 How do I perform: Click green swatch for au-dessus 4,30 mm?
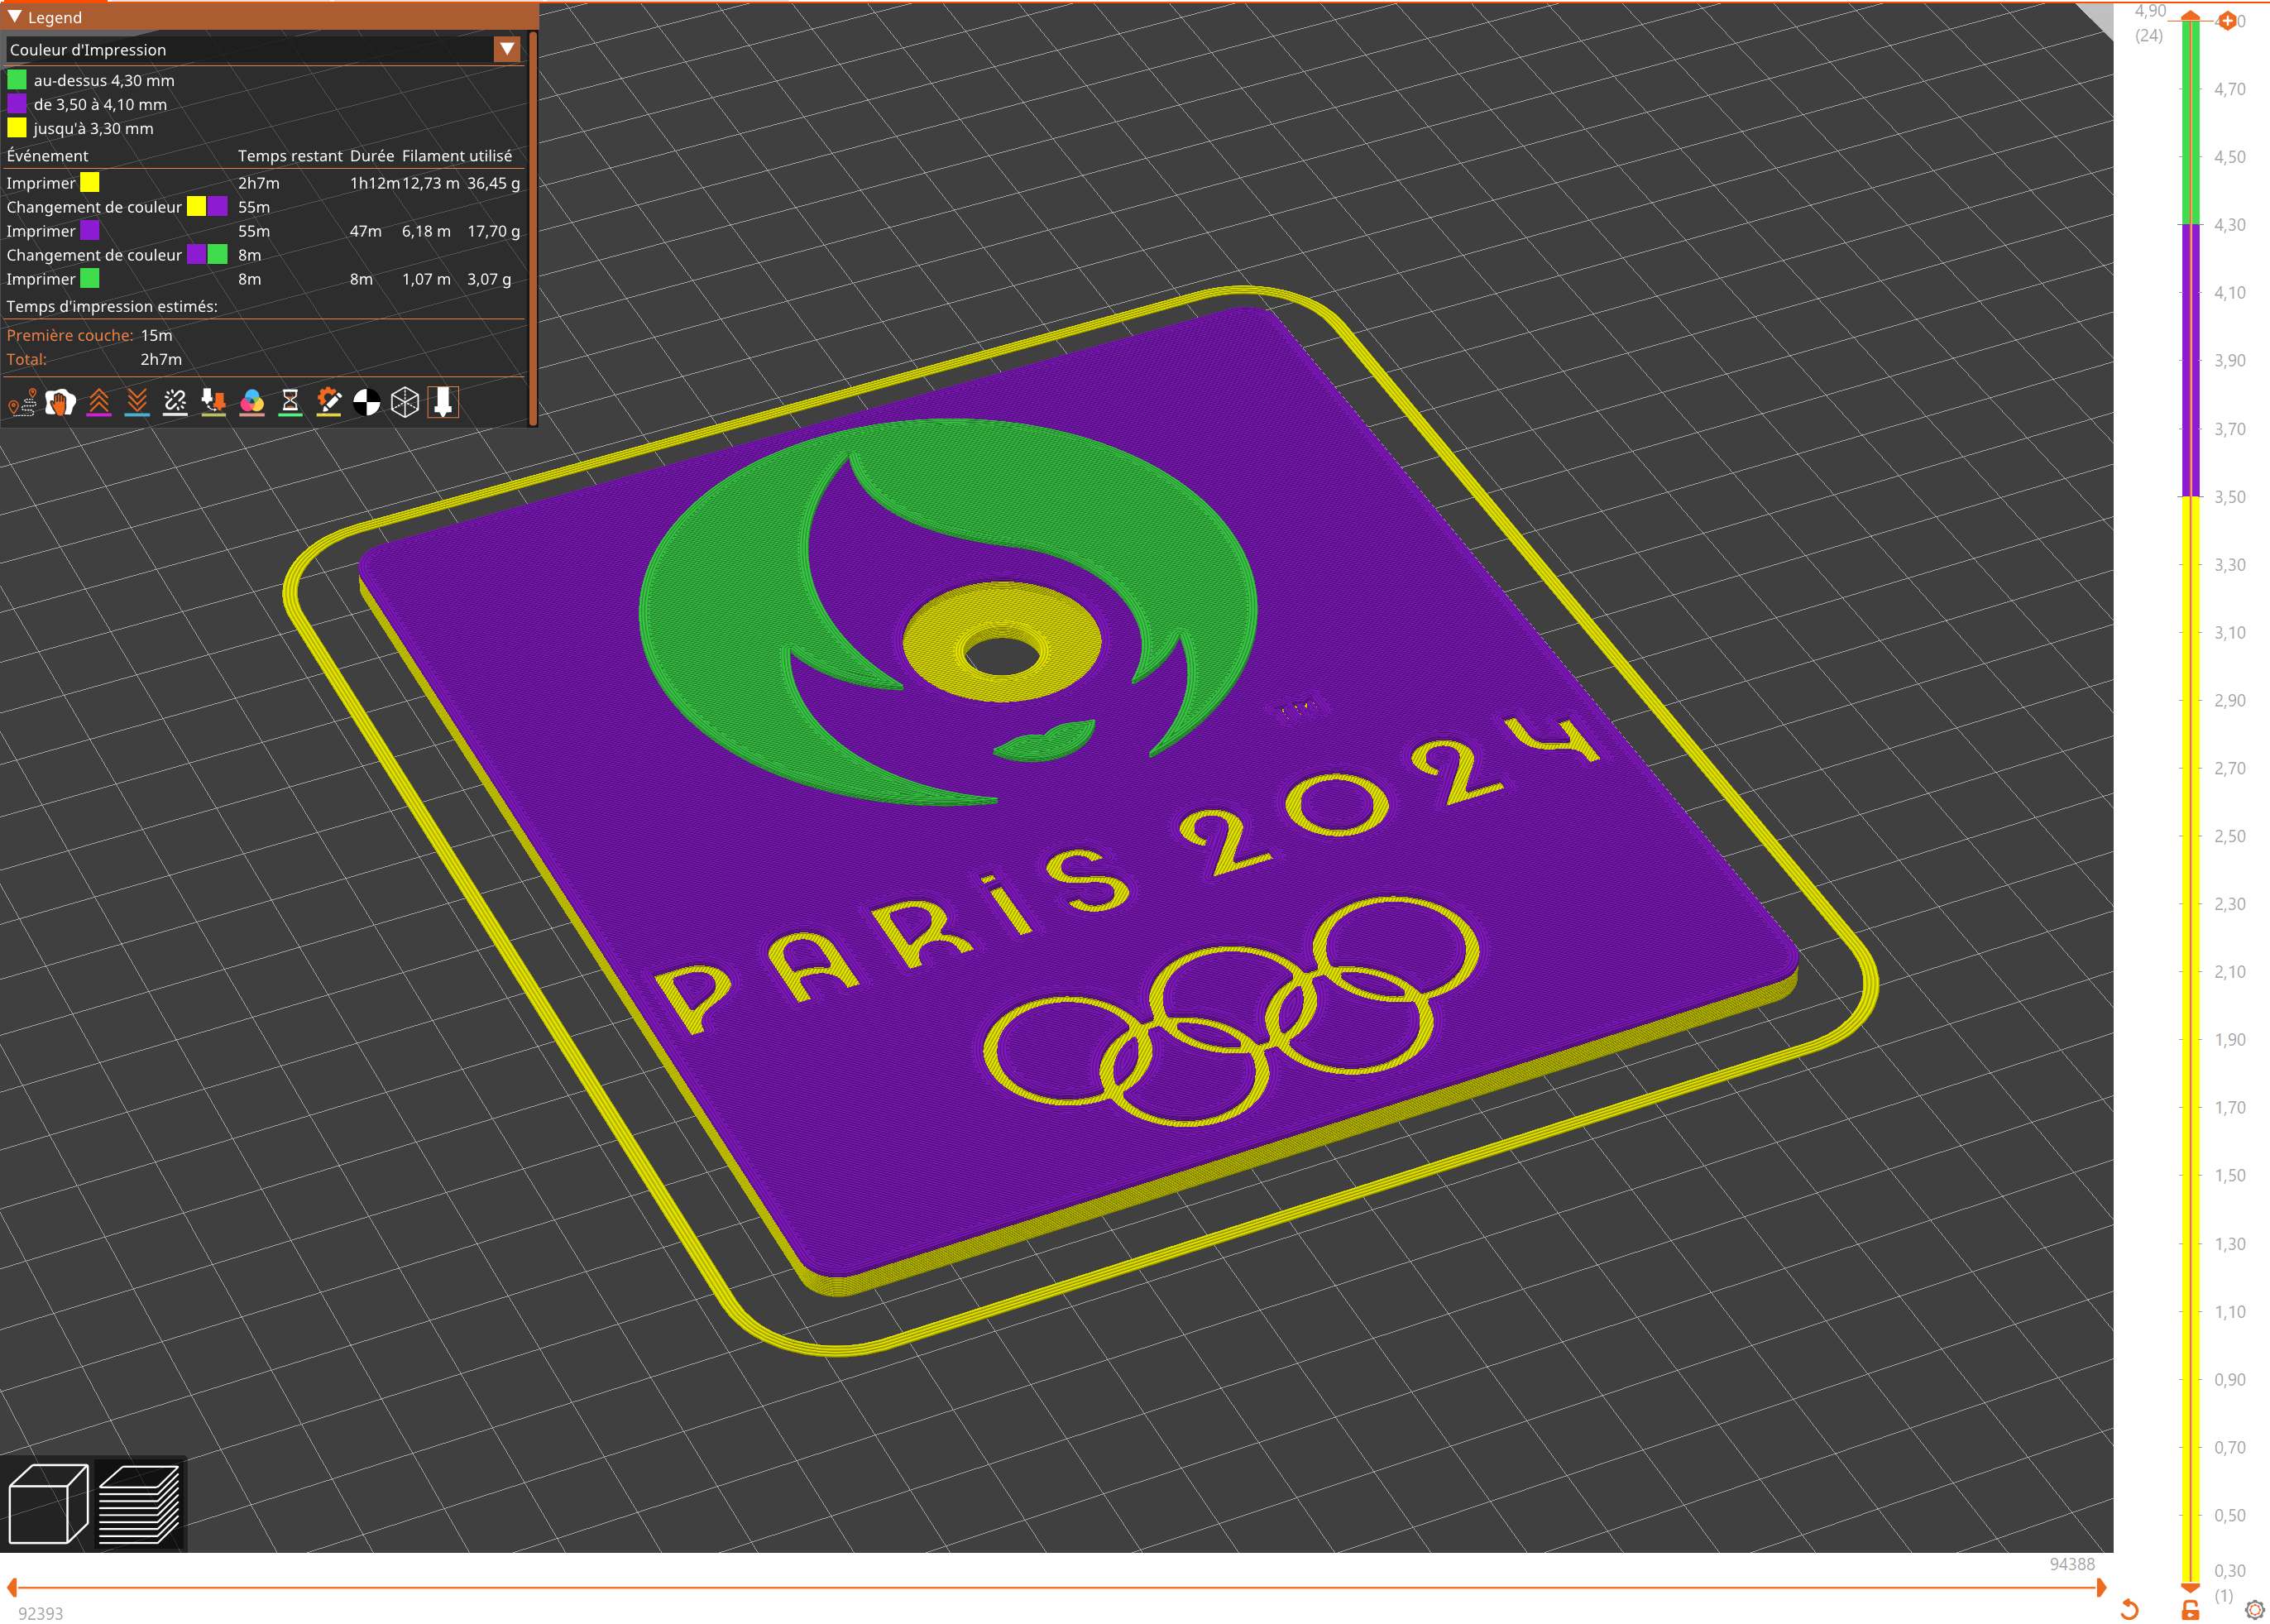point(17,80)
